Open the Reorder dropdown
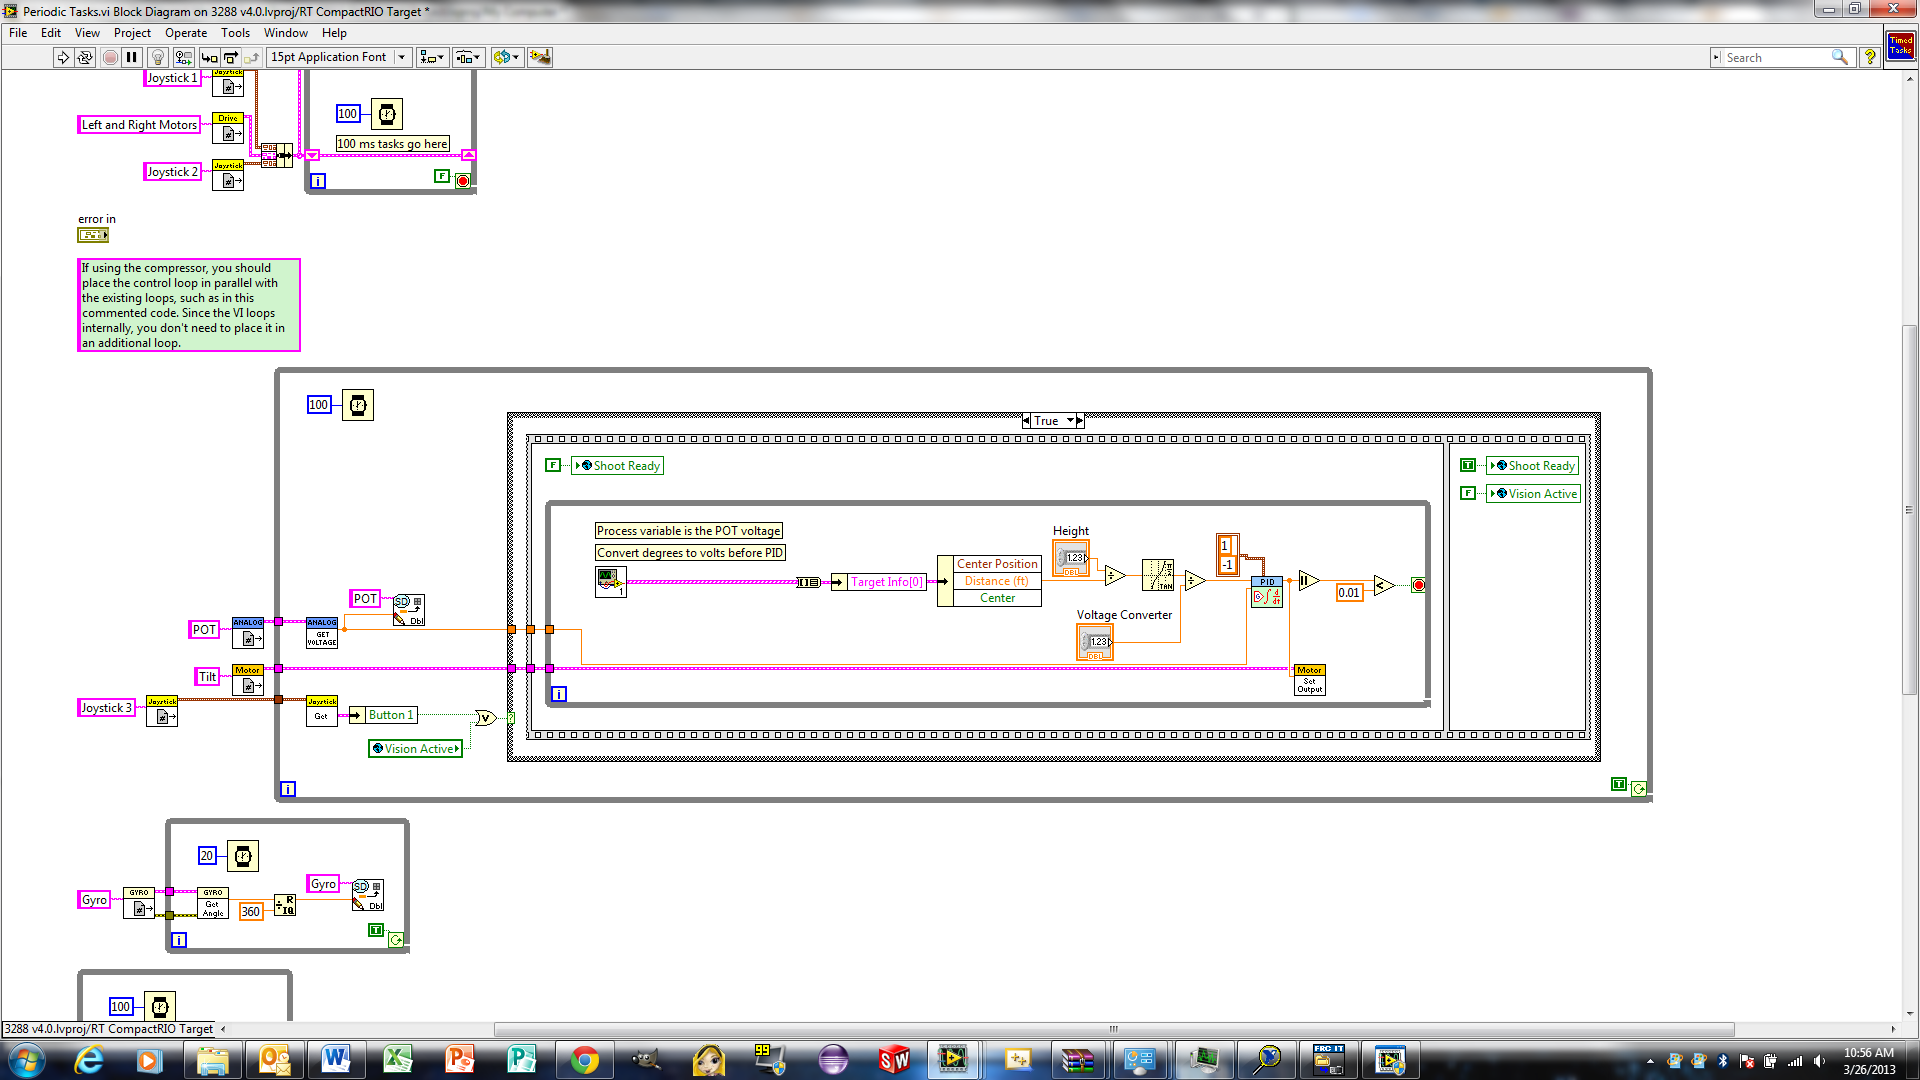This screenshot has width=1920, height=1080. tap(506, 57)
